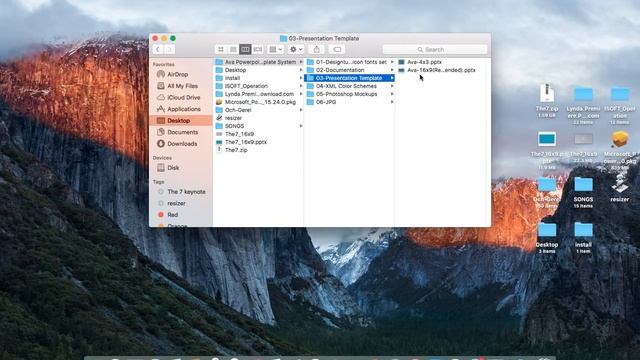Open AirDrop in the sidebar
The width and height of the screenshot is (640, 360).
click(177, 74)
